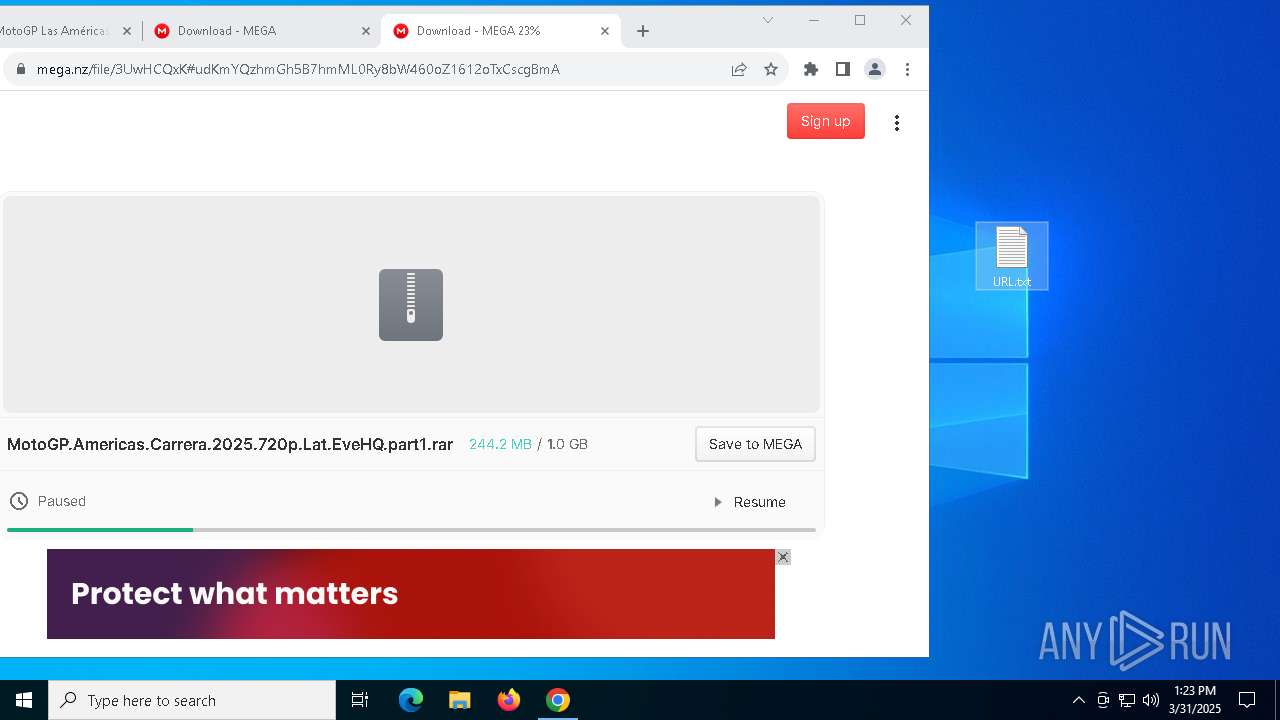1280x720 pixels.
Task: Open the notification center icon
Action: [x=1247, y=700]
